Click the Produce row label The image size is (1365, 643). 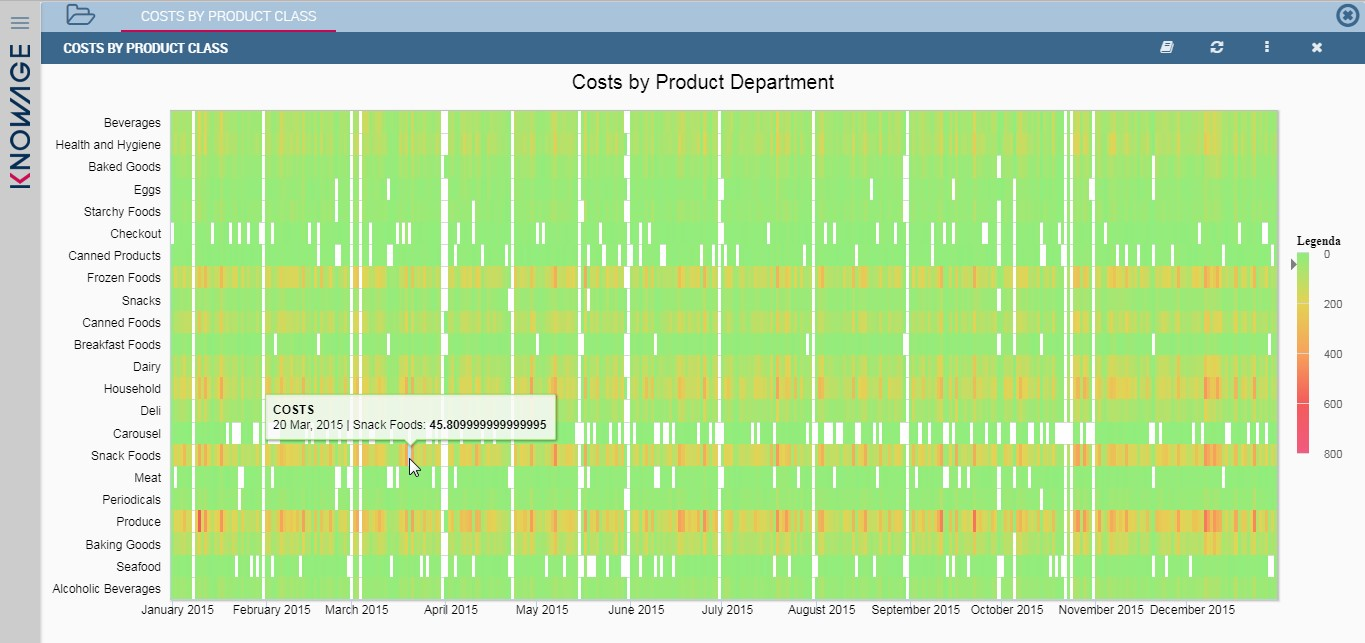tap(138, 522)
